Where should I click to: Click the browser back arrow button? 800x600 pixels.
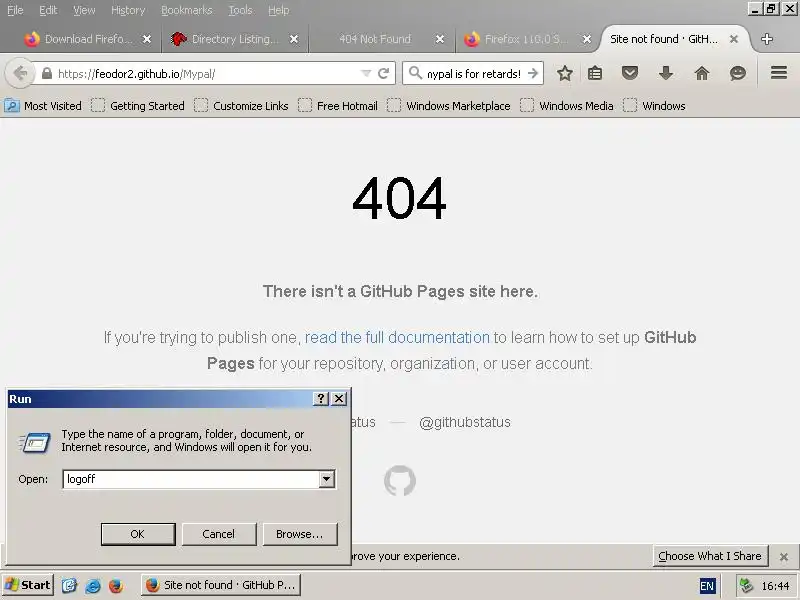pos(20,73)
